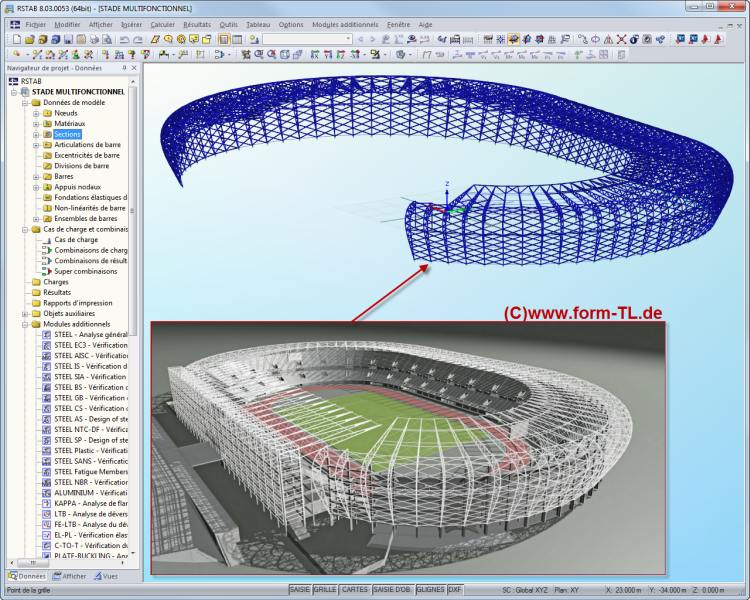Open the Aide menu
The image size is (750, 600).
[425, 24]
